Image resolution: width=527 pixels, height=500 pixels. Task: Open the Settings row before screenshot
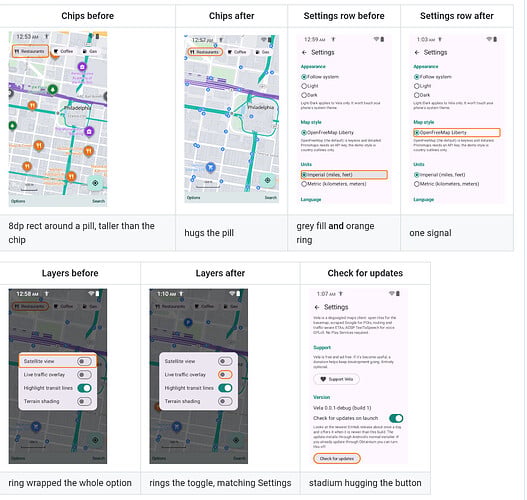point(344,119)
